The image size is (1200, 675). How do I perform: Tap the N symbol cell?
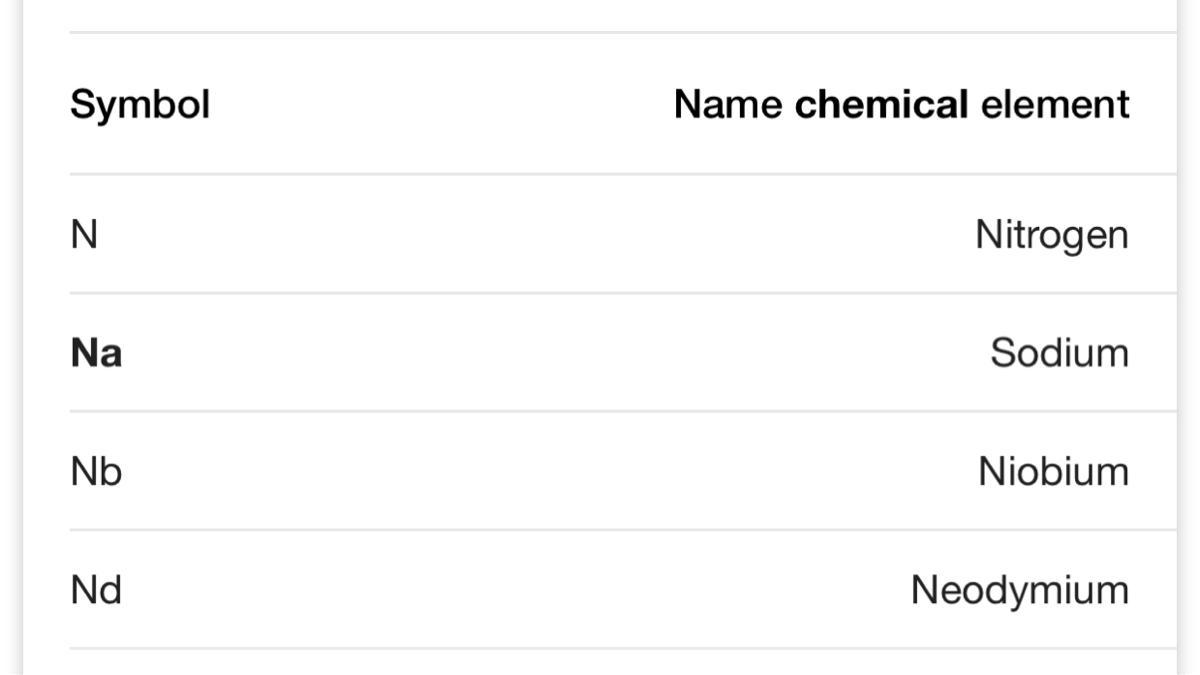click(x=84, y=235)
